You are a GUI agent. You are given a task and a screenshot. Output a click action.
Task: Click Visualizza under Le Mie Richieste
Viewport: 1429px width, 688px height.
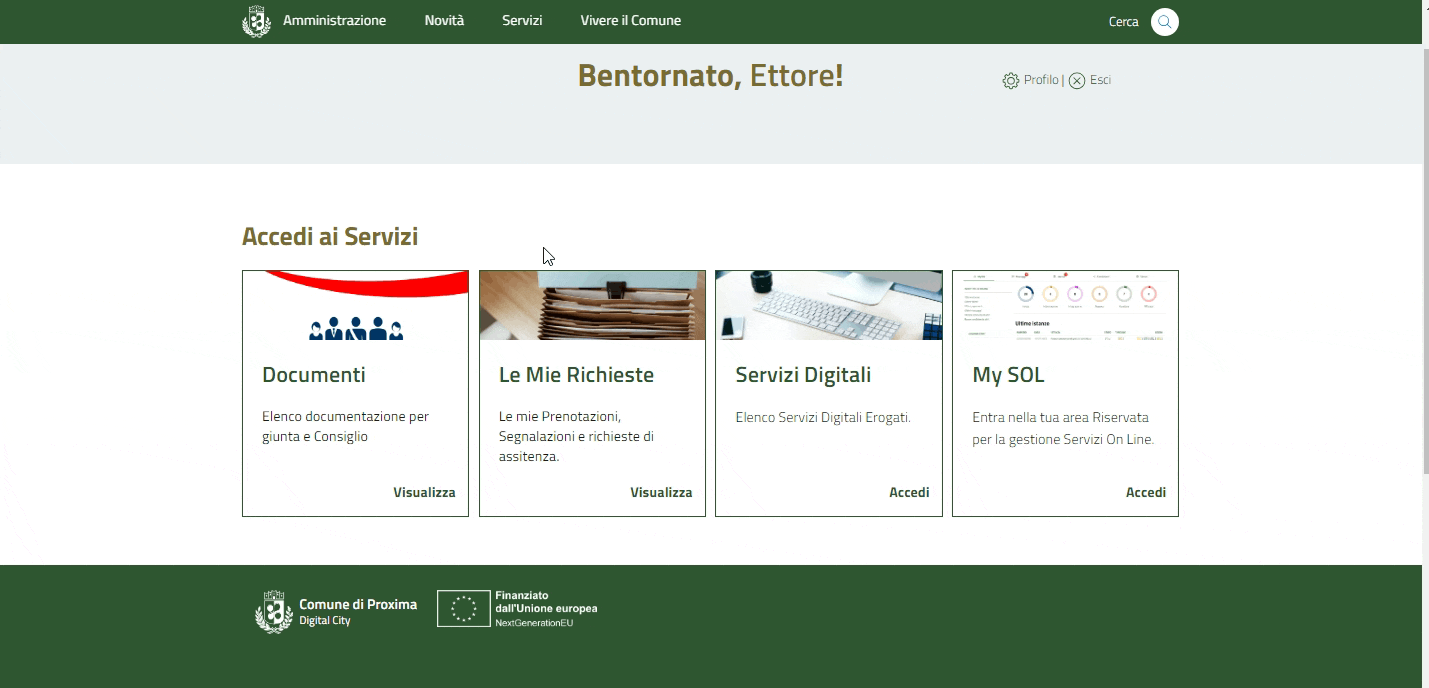pos(660,492)
